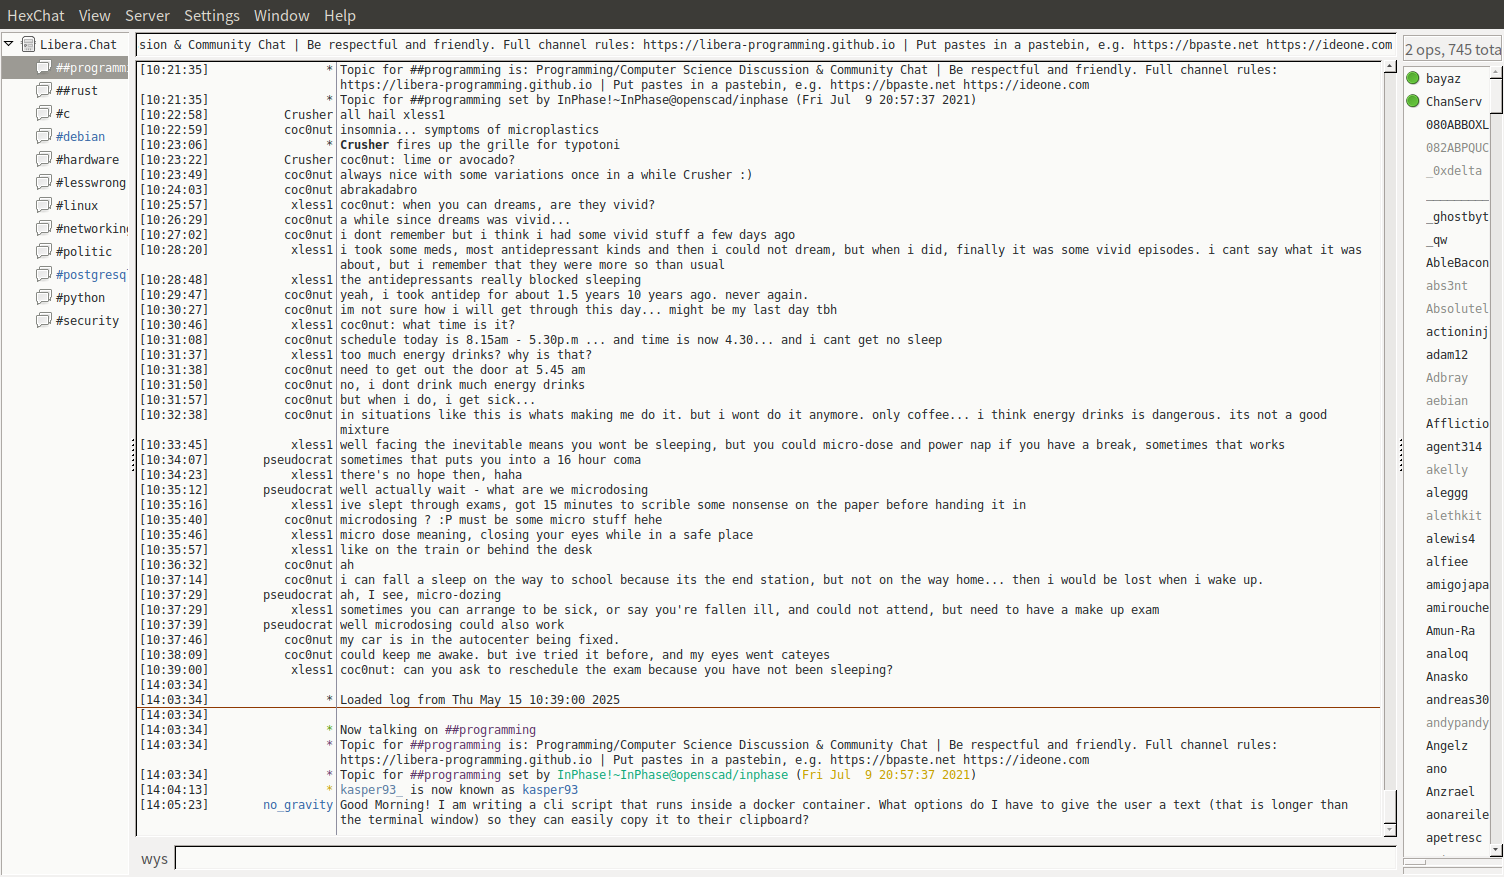This screenshot has height=877, width=1504.
Task: Click the green op icon beside ChanServ
Action: coord(1413,101)
